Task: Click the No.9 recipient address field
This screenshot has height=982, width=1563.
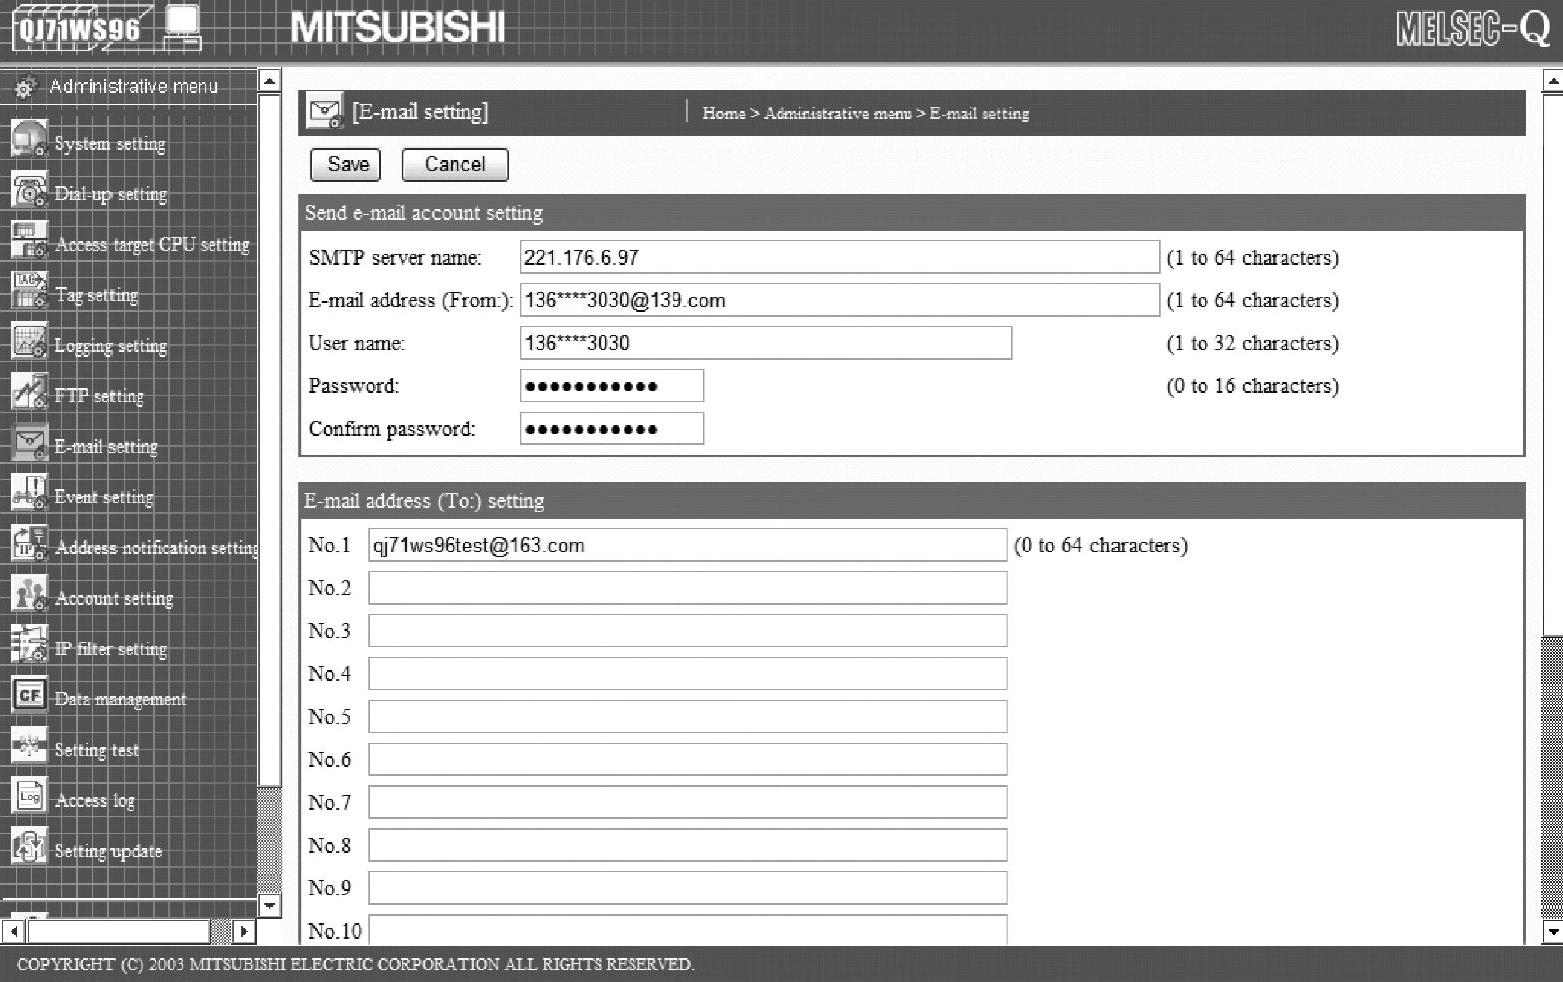Action: click(688, 888)
